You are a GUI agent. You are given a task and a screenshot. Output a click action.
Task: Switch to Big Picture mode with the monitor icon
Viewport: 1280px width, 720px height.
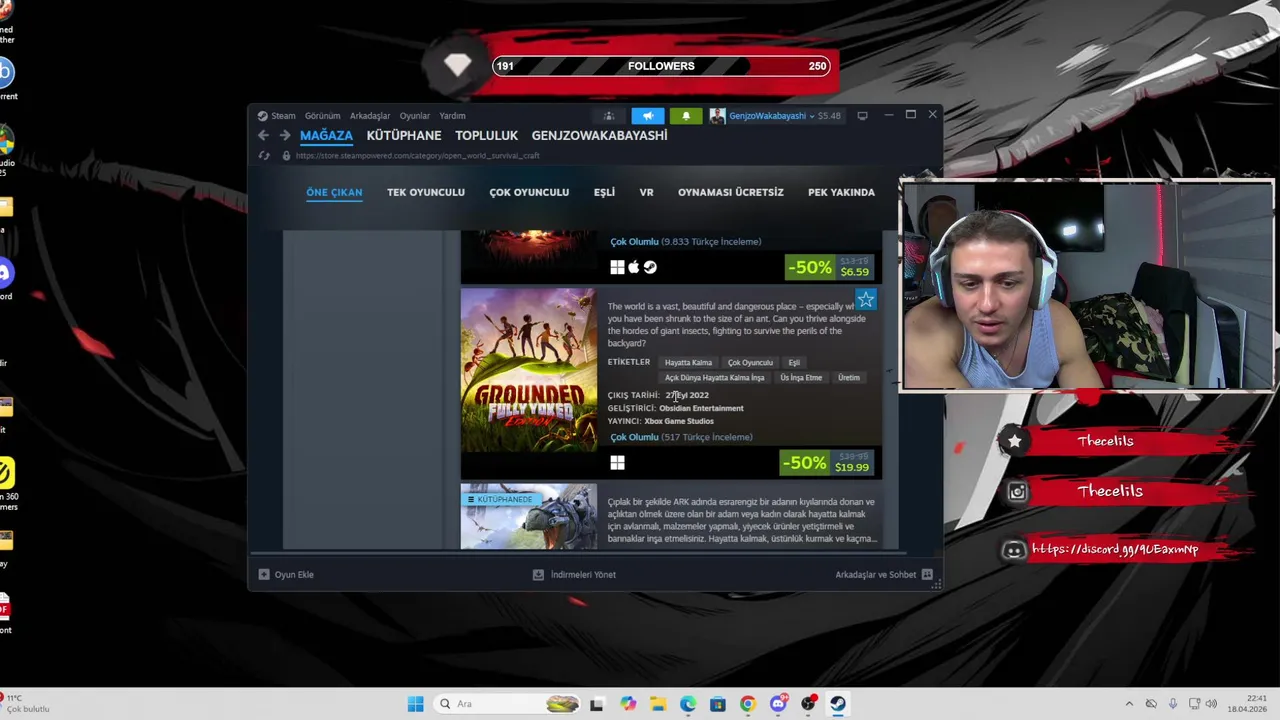tap(862, 116)
